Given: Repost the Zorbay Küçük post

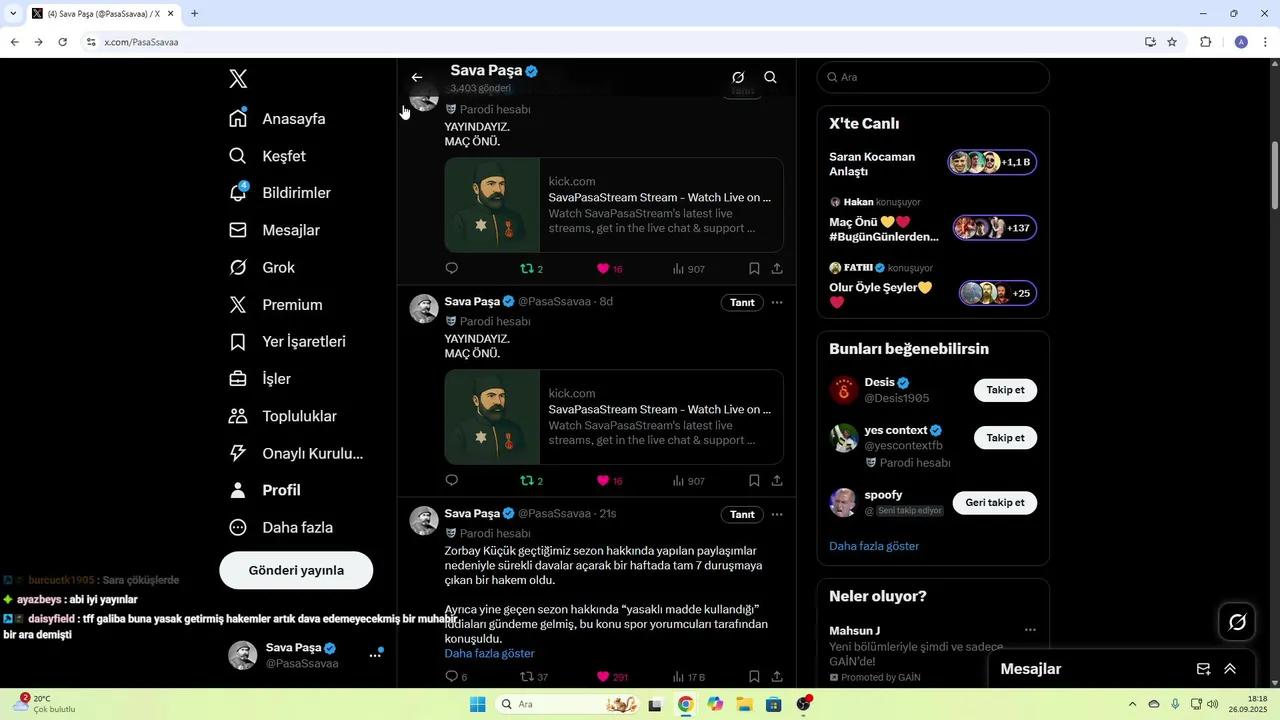Looking at the screenshot, I should (527, 677).
